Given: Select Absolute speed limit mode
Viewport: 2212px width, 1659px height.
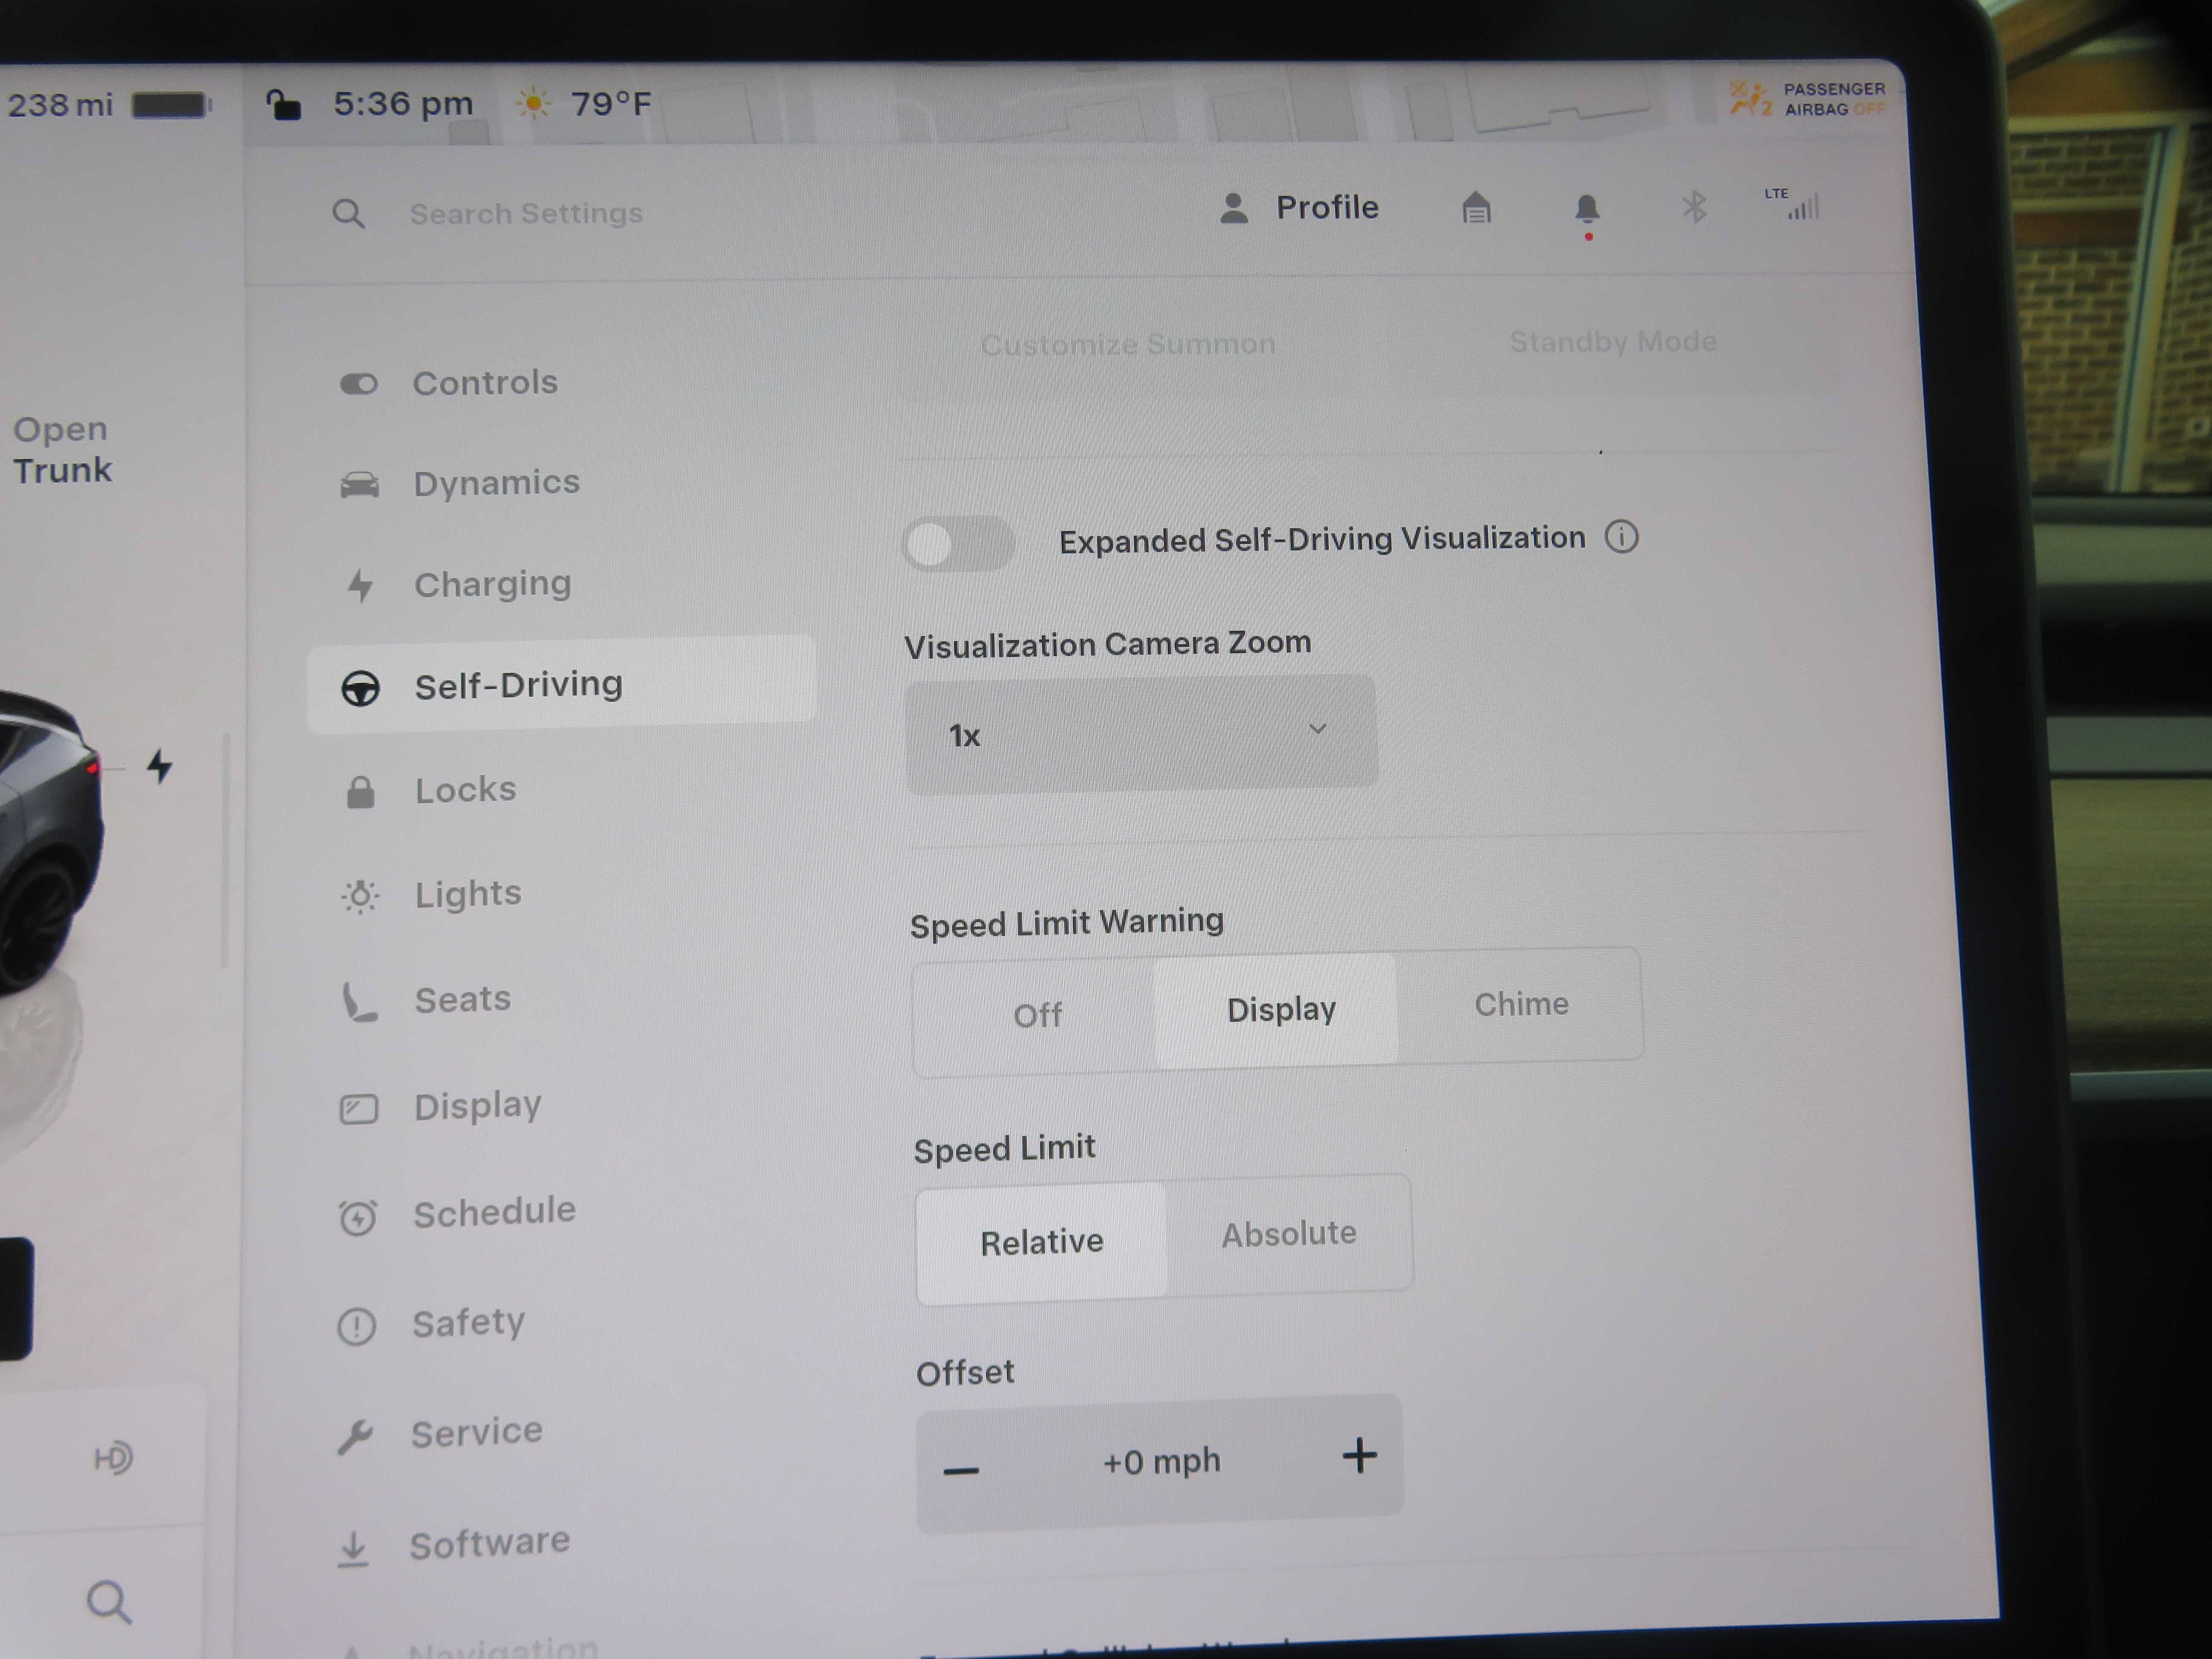Looking at the screenshot, I should pyautogui.click(x=1288, y=1234).
